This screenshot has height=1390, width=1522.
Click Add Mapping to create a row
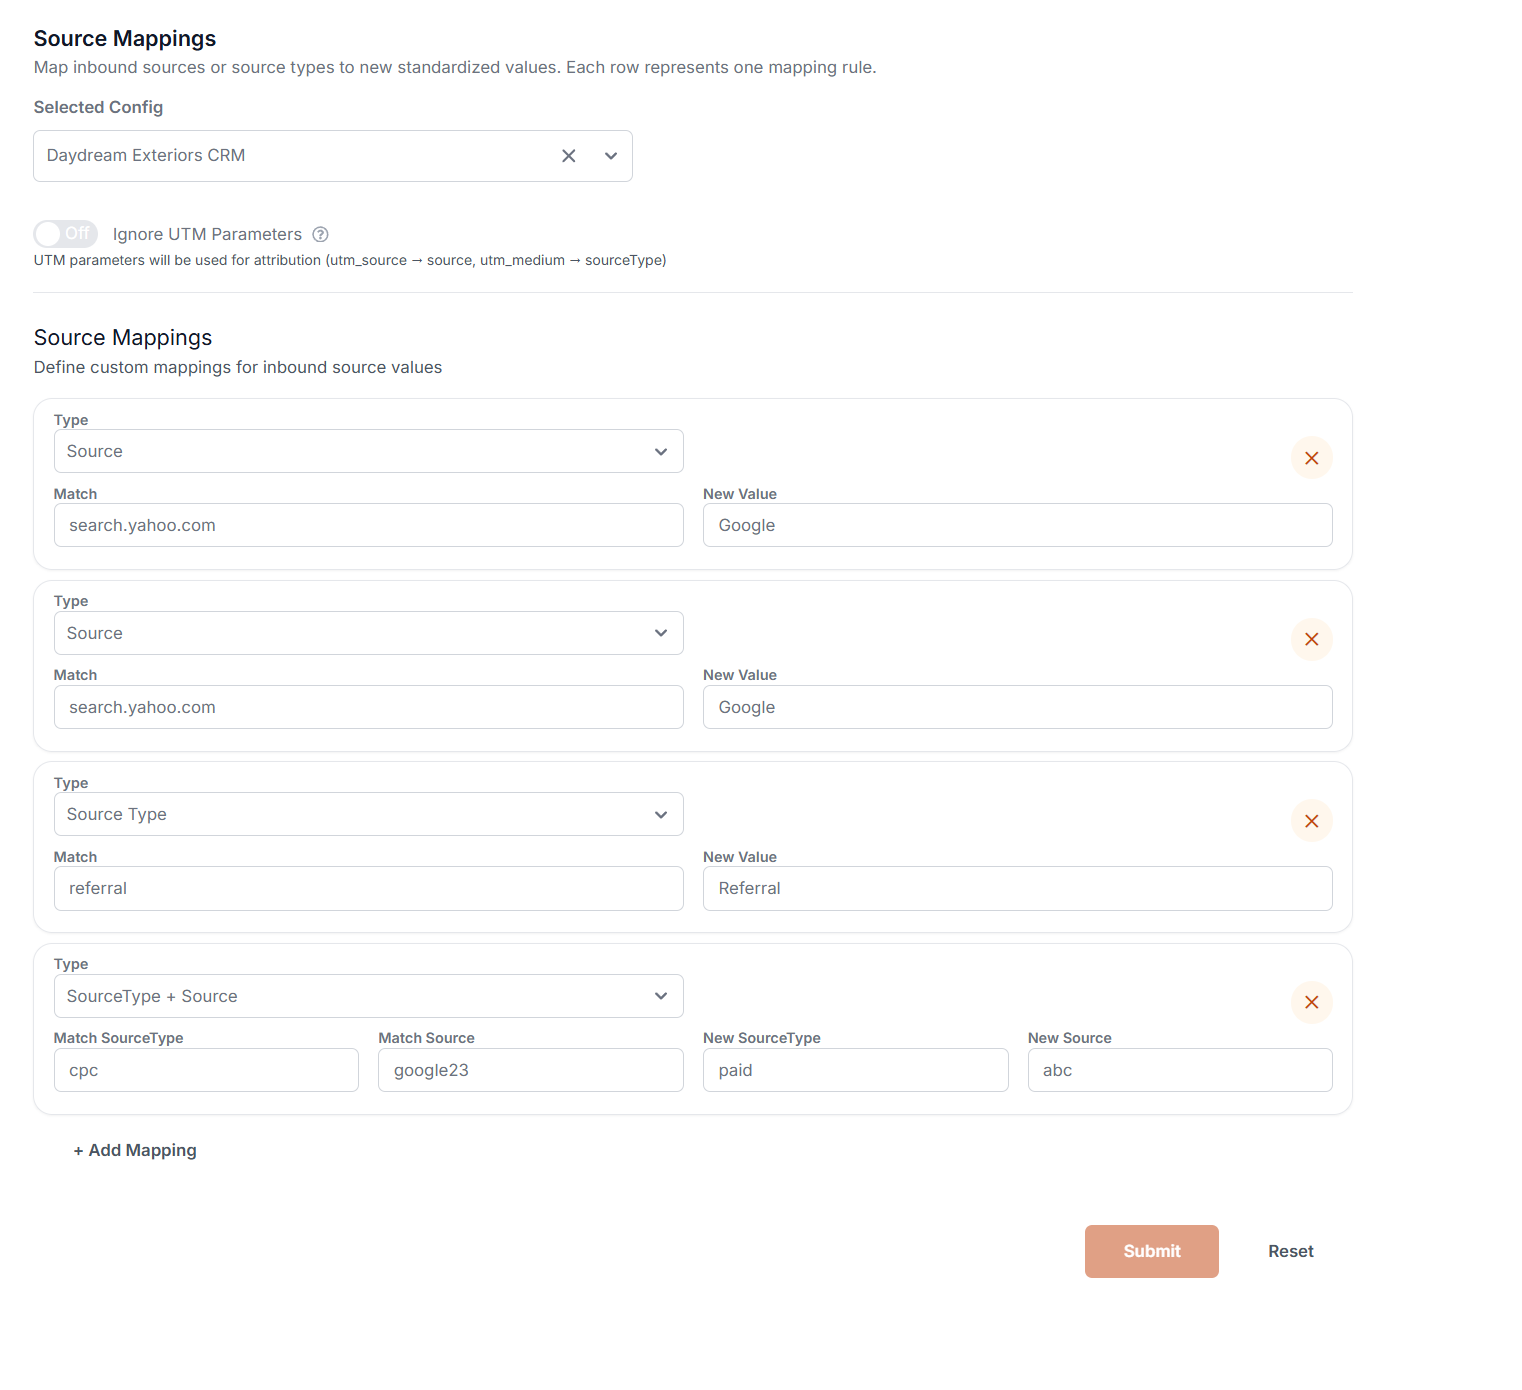[x=135, y=1150]
